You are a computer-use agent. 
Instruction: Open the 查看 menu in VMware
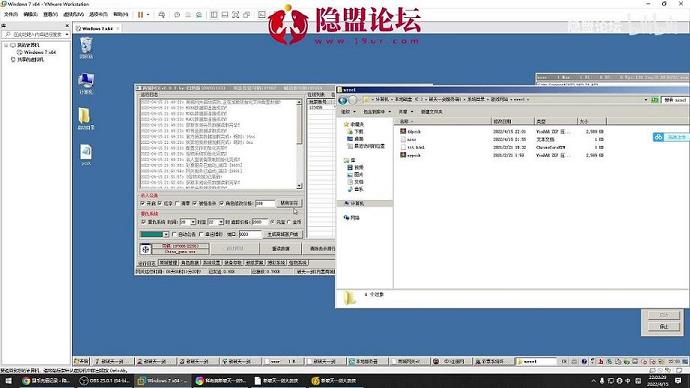point(50,15)
